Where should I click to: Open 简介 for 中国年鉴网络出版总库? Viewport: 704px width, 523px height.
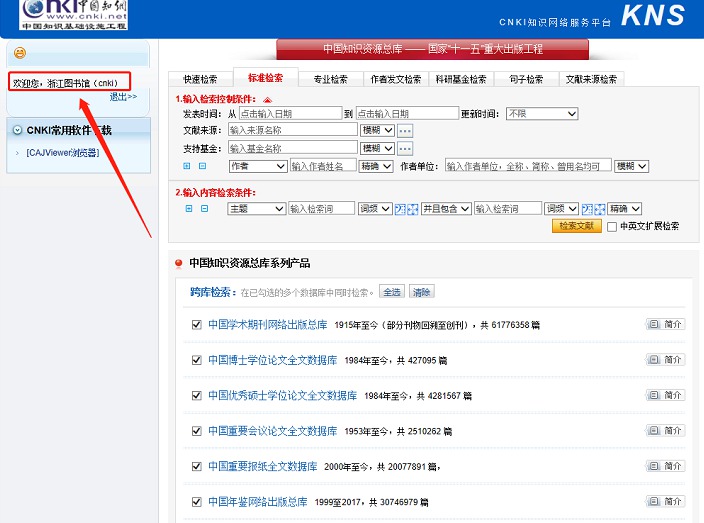point(666,501)
